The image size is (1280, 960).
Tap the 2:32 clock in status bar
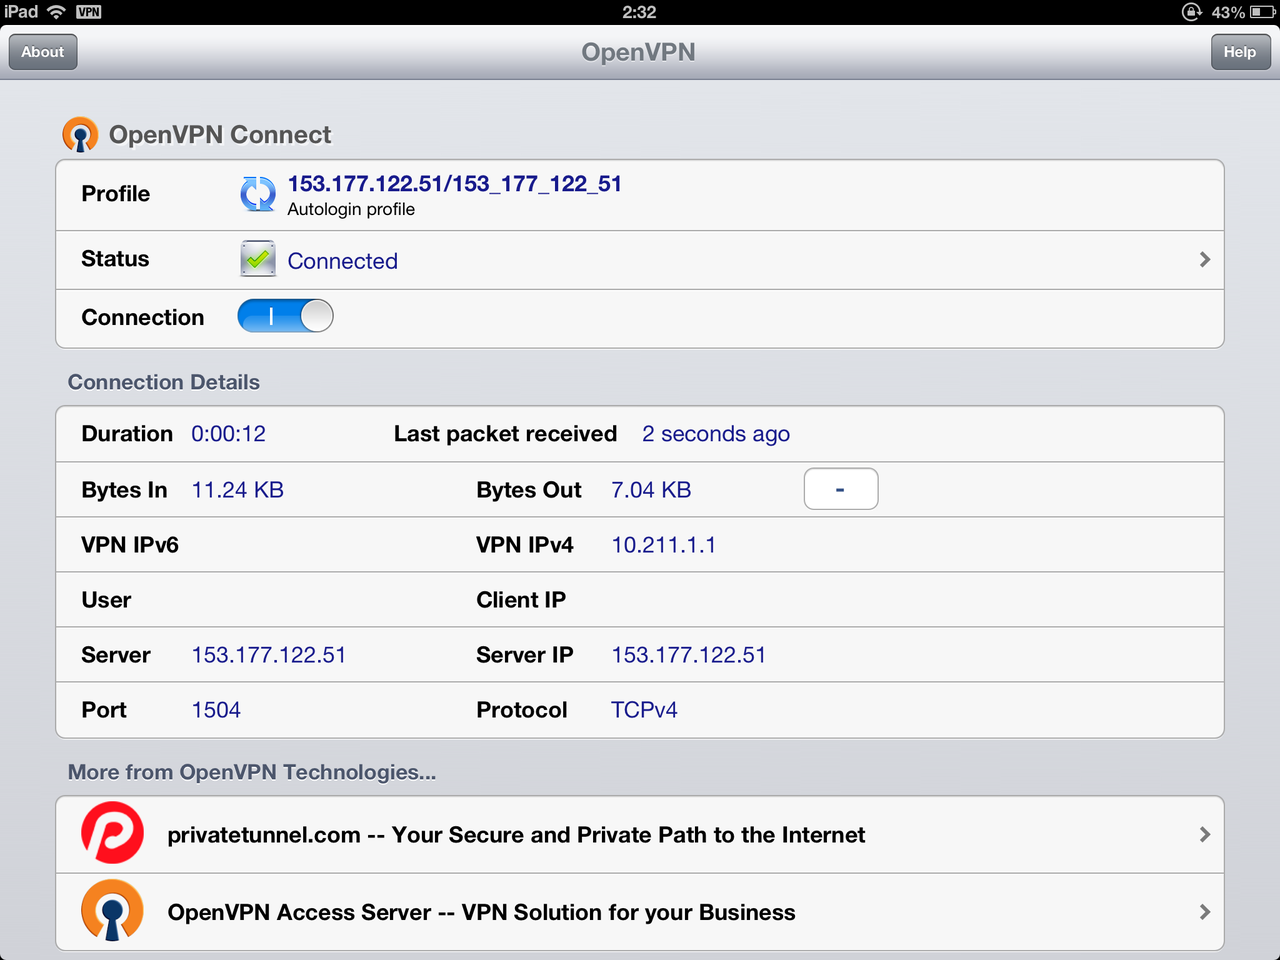click(639, 12)
